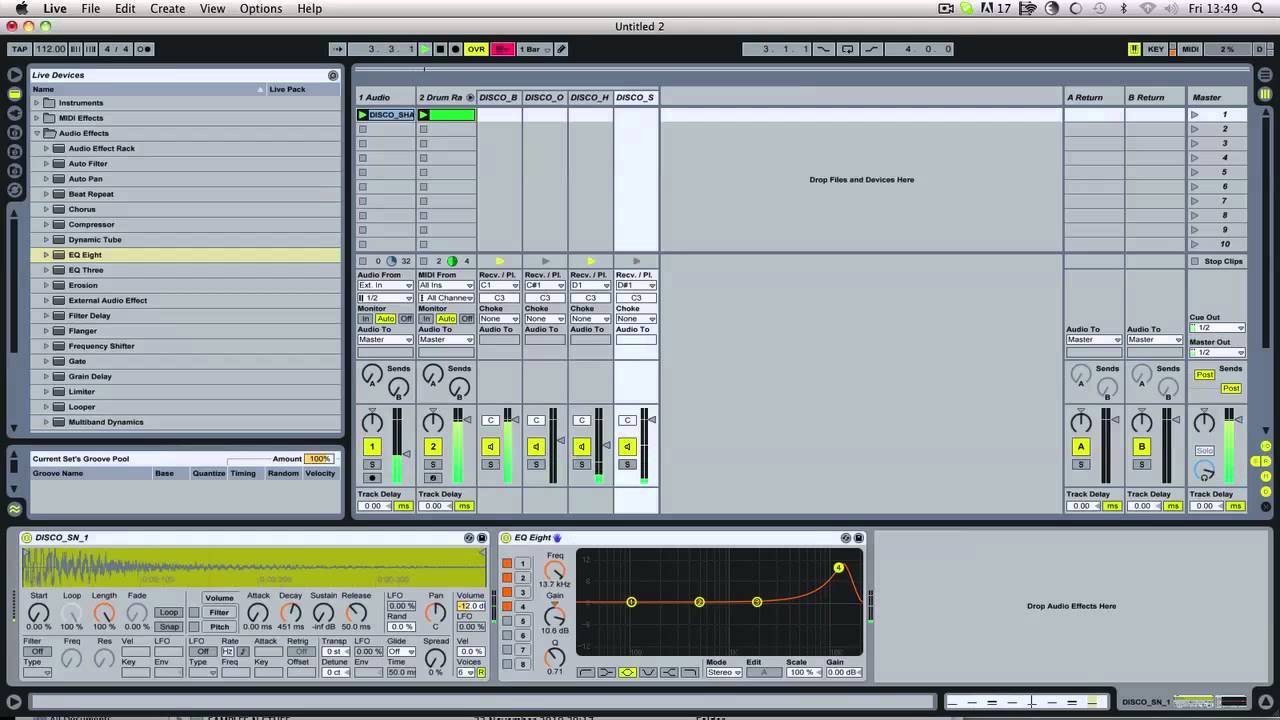The image size is (1280, 720).
Task: Select EQ Eight filter band number 5
Action: pyautogui.click(x=522, y=621)
